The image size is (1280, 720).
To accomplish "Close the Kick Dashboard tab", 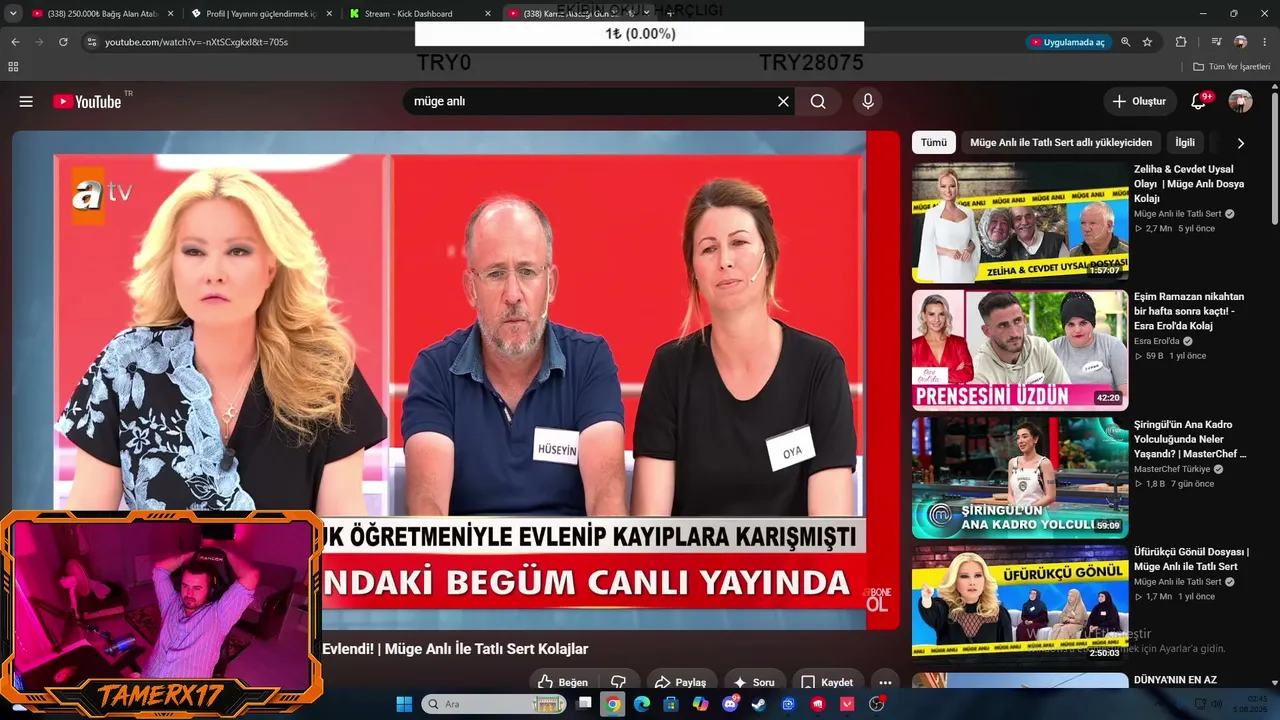I will (488, 14).
